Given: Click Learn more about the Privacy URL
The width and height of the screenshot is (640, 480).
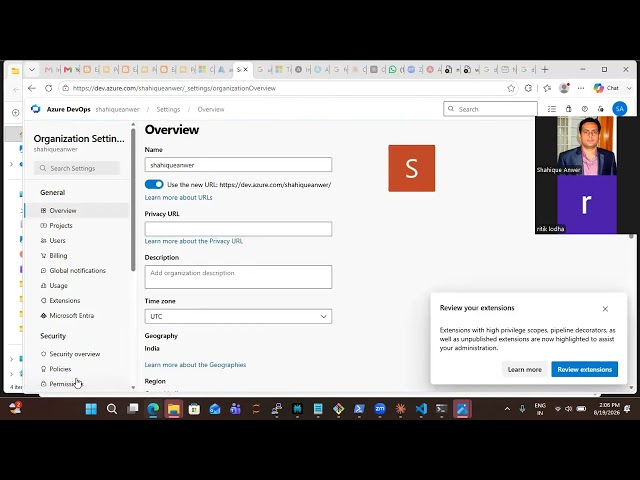Looking at the screenshot, I should [x=193, y=241].
